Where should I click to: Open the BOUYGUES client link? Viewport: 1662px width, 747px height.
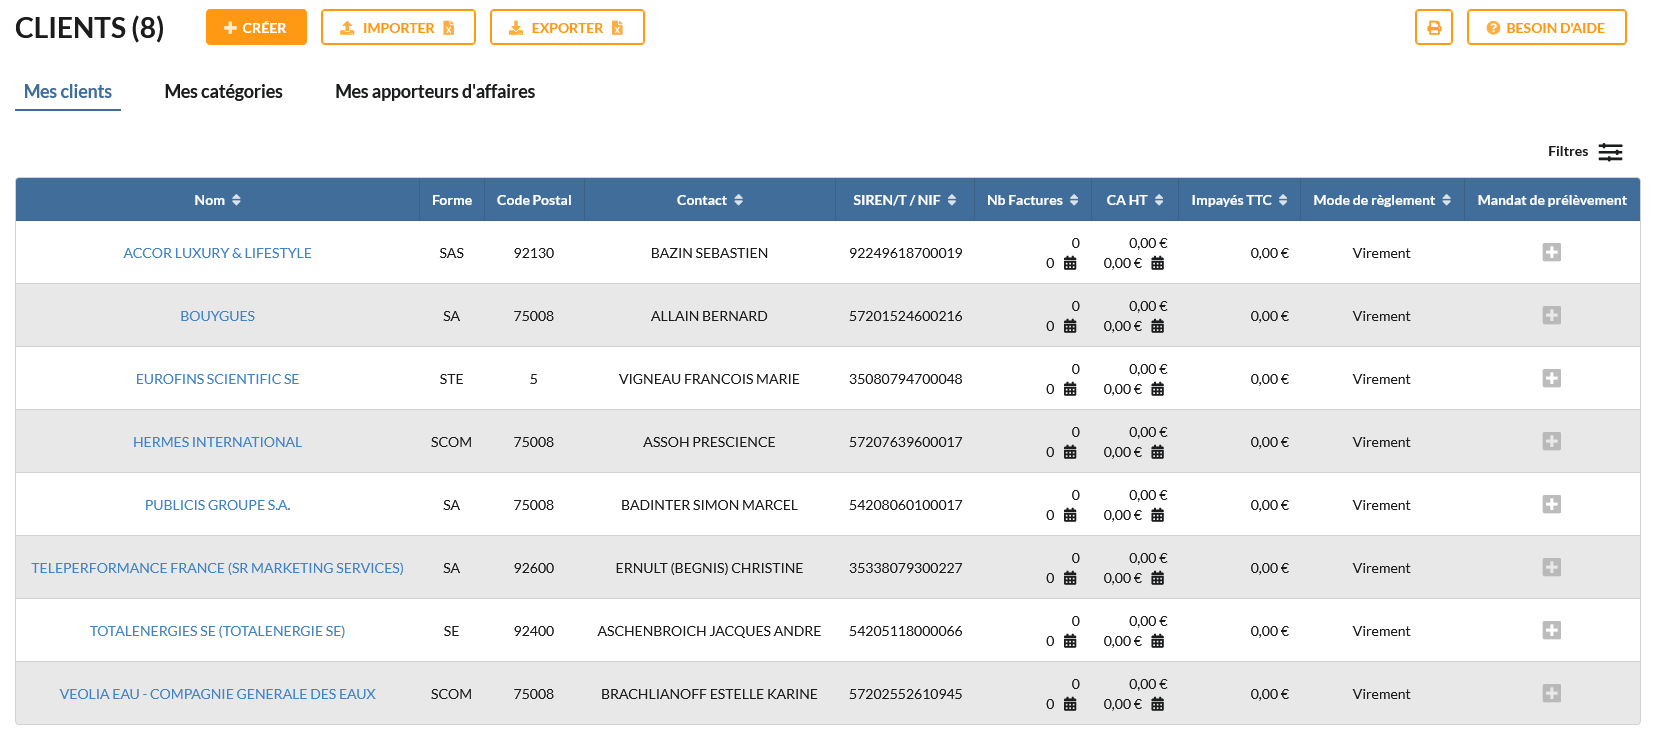[x=217, y=316]
